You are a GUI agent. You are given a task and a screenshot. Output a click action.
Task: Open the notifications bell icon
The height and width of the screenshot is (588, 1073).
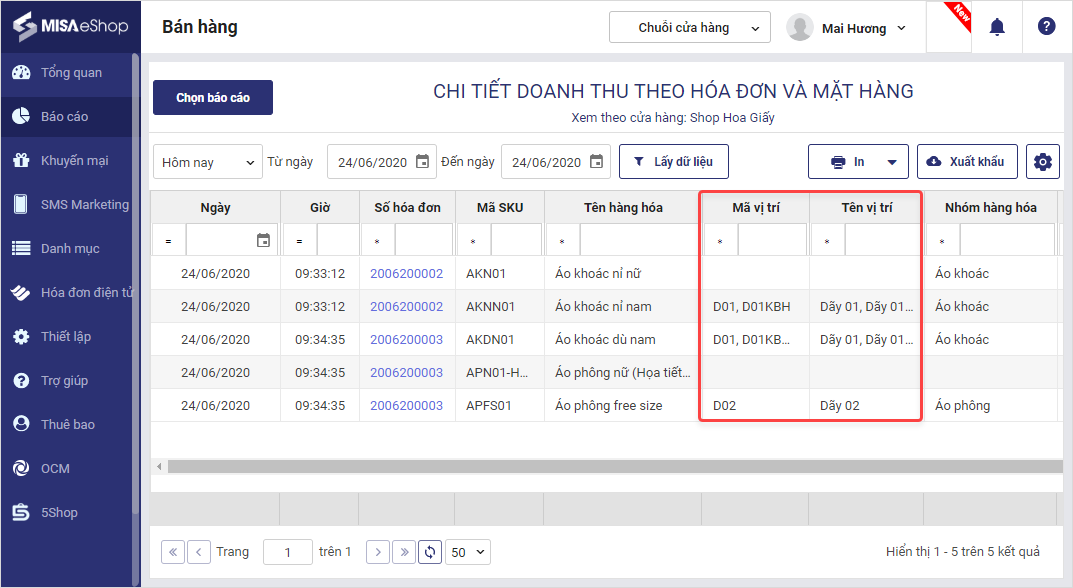(996, 28)
